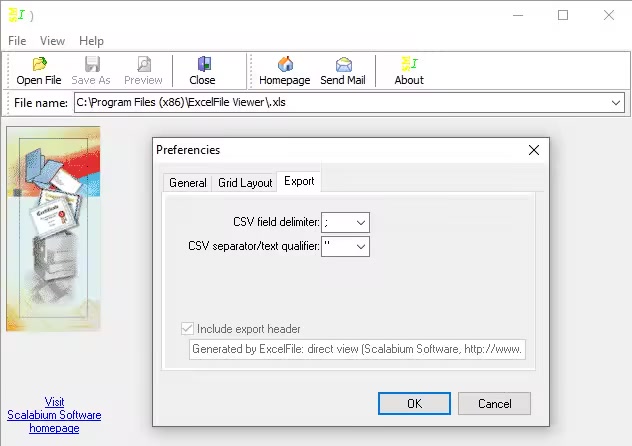The width and height of the screenshot is (632, 446).
Task: Switch to the General tab
Action: tap(187, 183)
